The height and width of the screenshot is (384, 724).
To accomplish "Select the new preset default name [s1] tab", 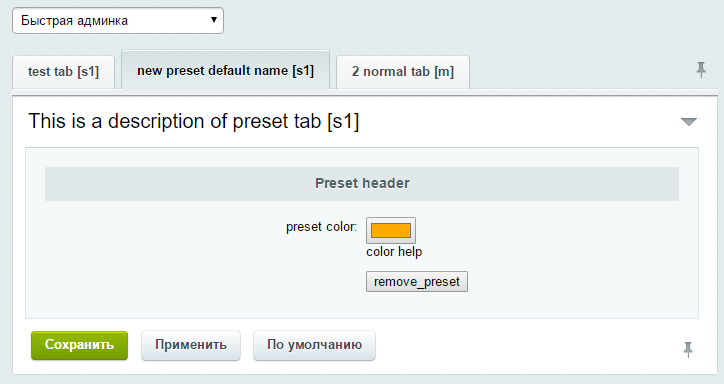I will click(225, 70).
